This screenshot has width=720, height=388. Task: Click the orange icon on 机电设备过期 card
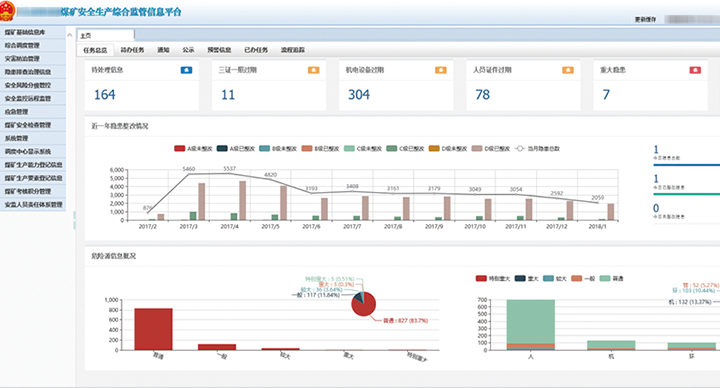point(441,70)
